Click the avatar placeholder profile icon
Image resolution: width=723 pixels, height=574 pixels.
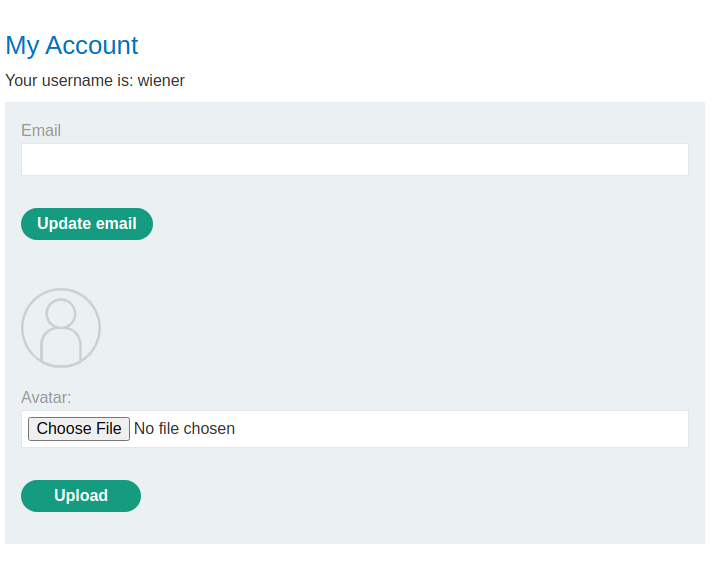[61, 328]
